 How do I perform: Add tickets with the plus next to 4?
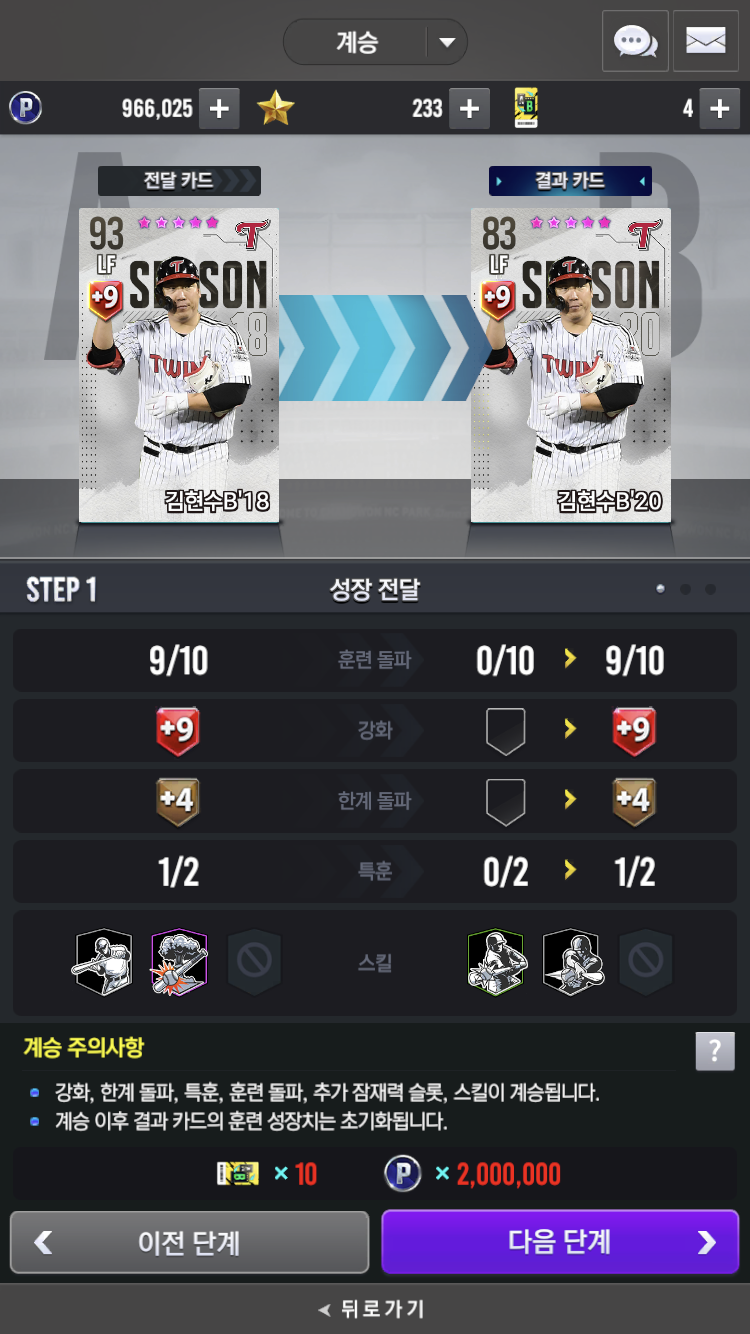point(719,109)
